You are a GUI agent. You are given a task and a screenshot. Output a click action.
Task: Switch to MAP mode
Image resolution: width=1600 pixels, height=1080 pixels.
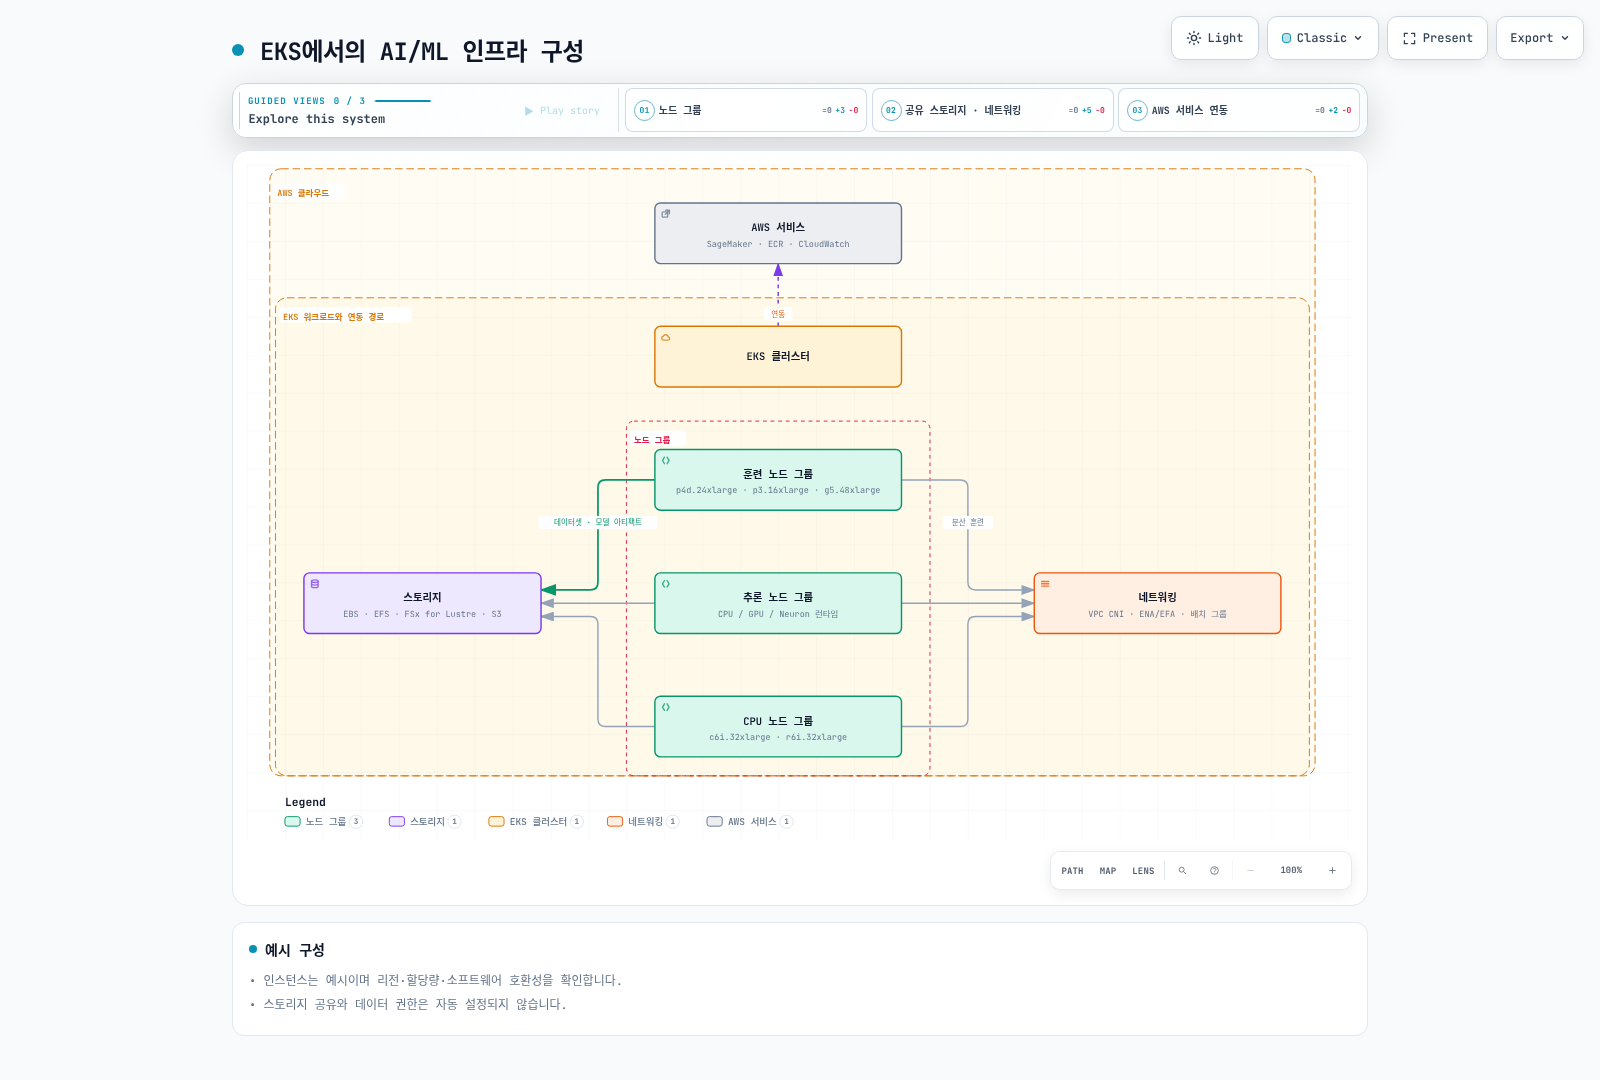click(x=1108, y=871)
